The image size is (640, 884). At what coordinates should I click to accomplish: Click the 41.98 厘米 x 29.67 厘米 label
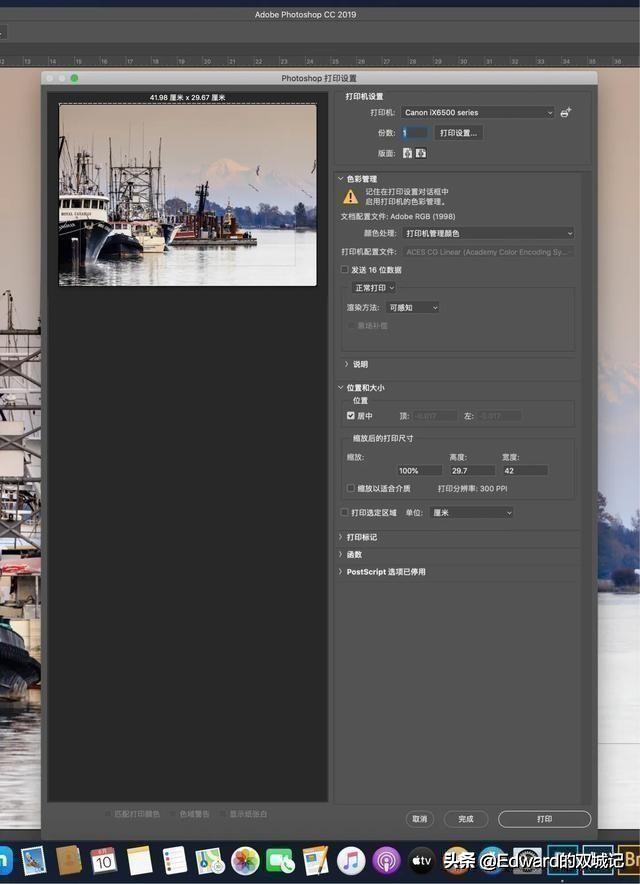pyautogui.click(x=188, y=98)
